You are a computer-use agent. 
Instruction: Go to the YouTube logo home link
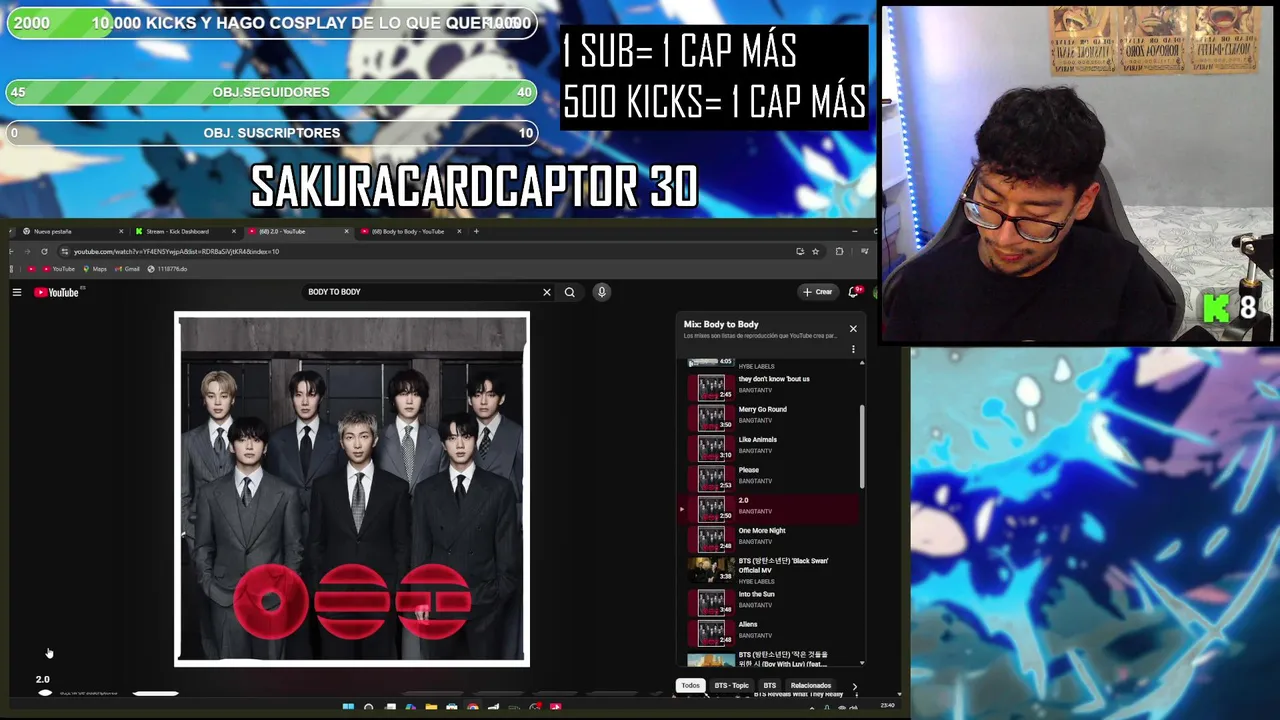click(57, 292)
